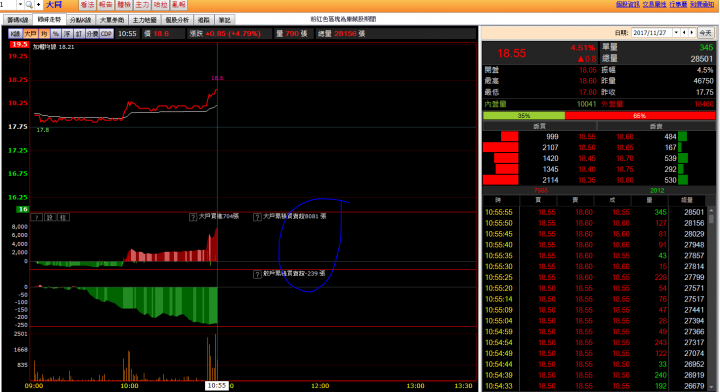
Task: Switch to the 即時走勢 tab
Action: tap(49, 20)
